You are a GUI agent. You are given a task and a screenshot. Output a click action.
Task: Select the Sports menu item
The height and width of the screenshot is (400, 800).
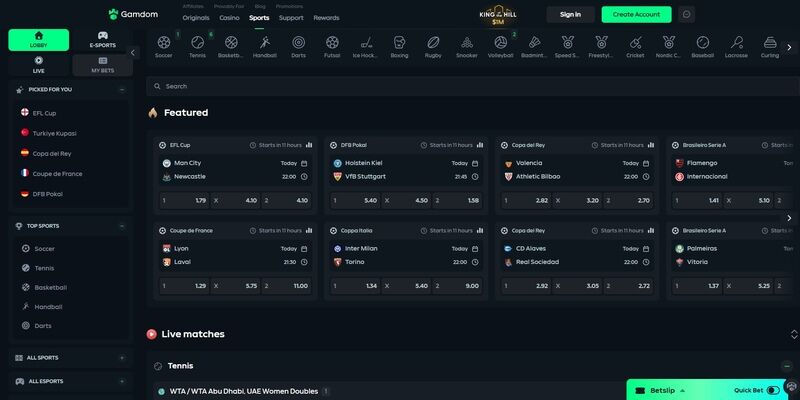(259, 18)
